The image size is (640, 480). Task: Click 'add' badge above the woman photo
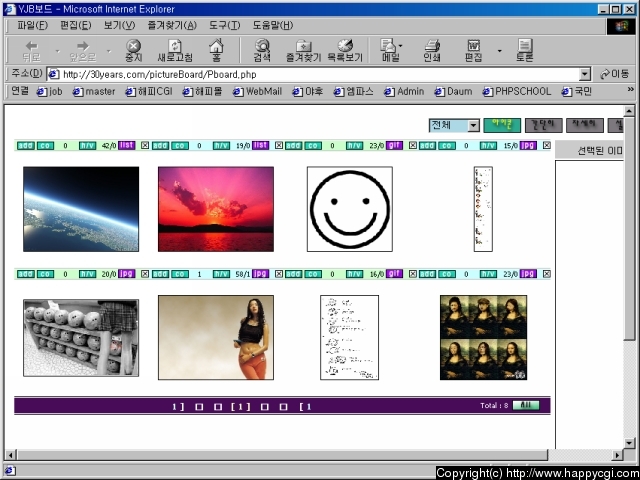pyautogui.click(x=160, y=274)
